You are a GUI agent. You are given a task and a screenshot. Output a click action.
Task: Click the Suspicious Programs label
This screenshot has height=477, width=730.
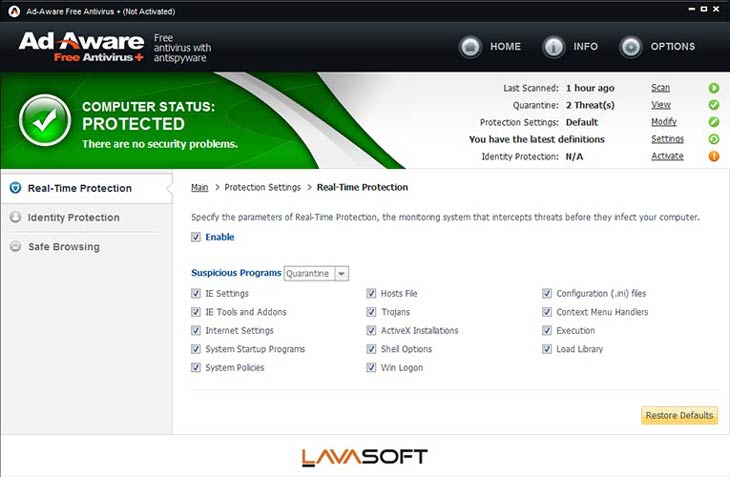pos(236,273)
